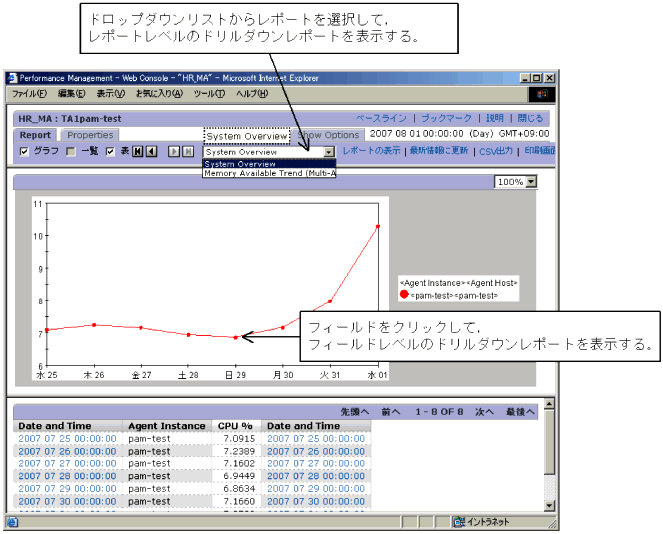Open the ファイル(F) menu
The width and height of the screenshot is (663, 534).
tap(29, 94)
